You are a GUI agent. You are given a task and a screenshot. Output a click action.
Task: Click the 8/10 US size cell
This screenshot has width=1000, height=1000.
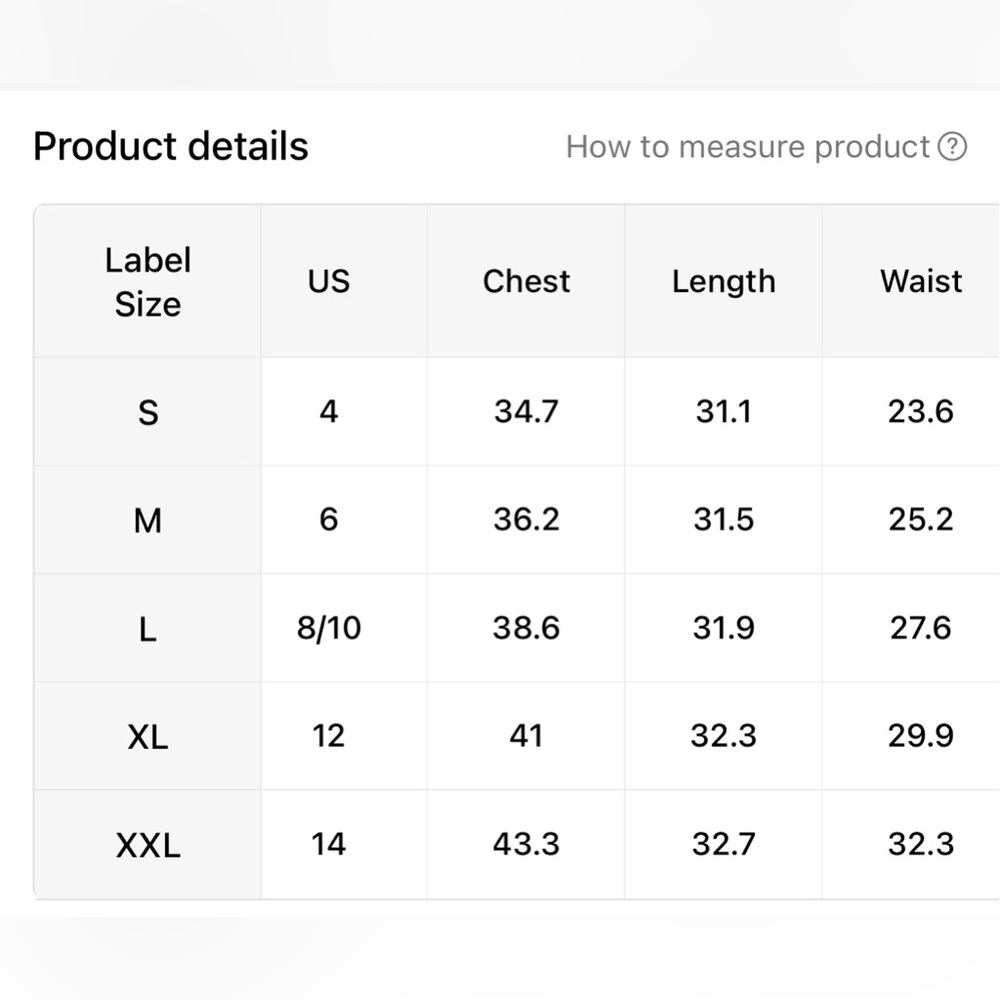tap(329, 628)
